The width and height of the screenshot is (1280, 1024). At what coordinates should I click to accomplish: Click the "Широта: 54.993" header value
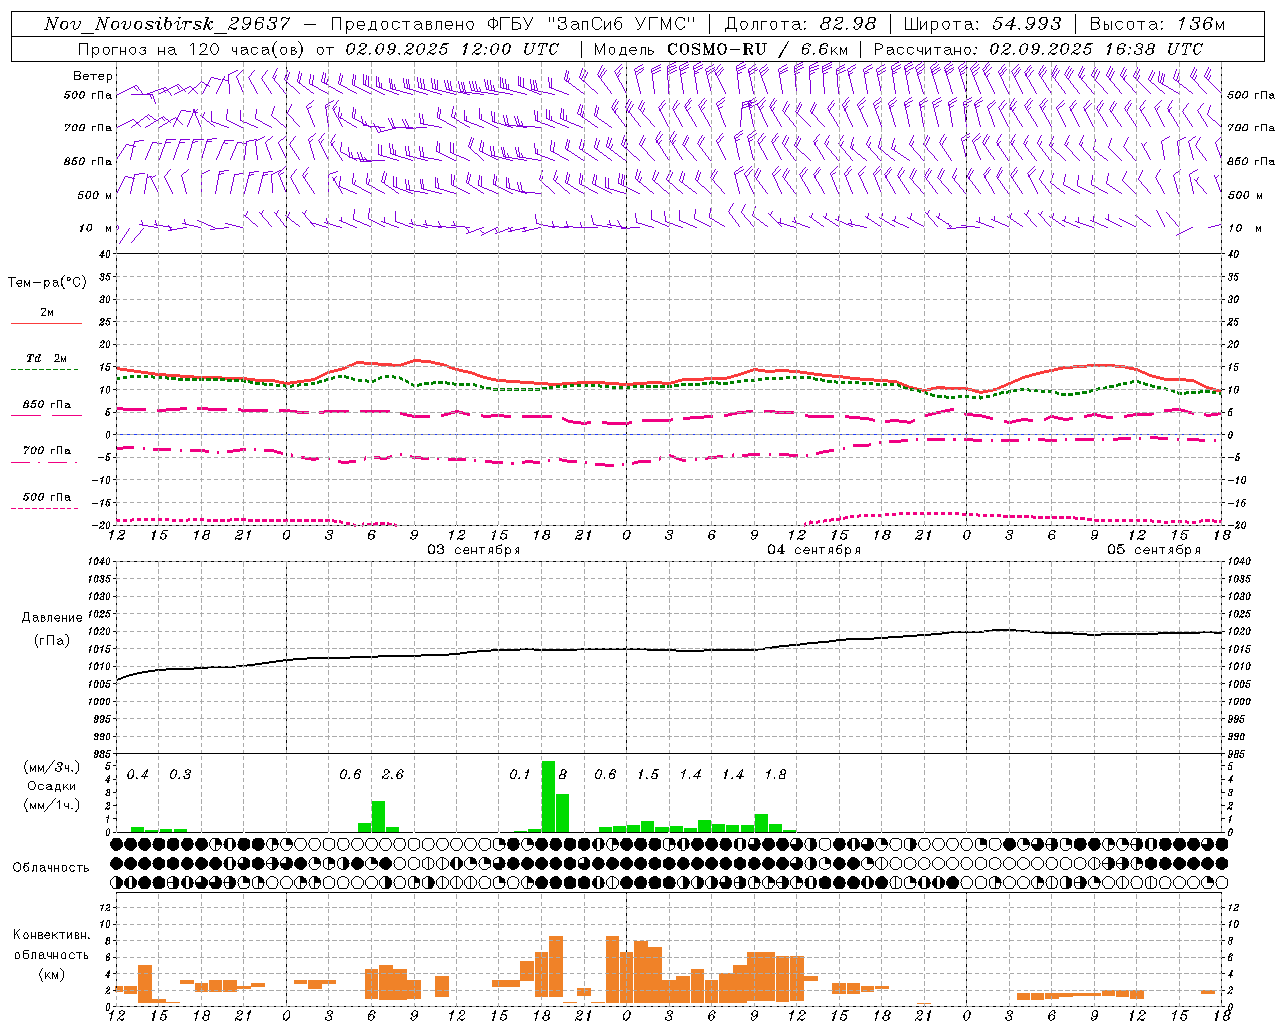pyautogui.click(x=982, y=24)
